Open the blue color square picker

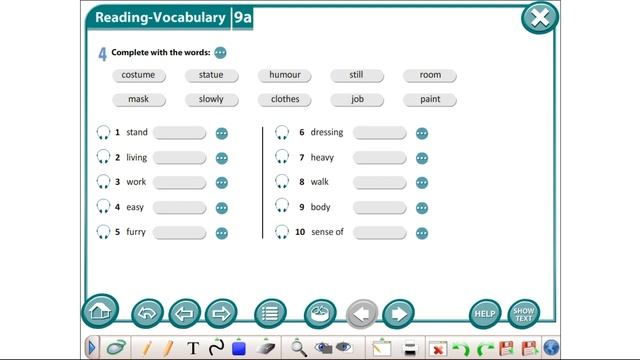tap(239, 348)
